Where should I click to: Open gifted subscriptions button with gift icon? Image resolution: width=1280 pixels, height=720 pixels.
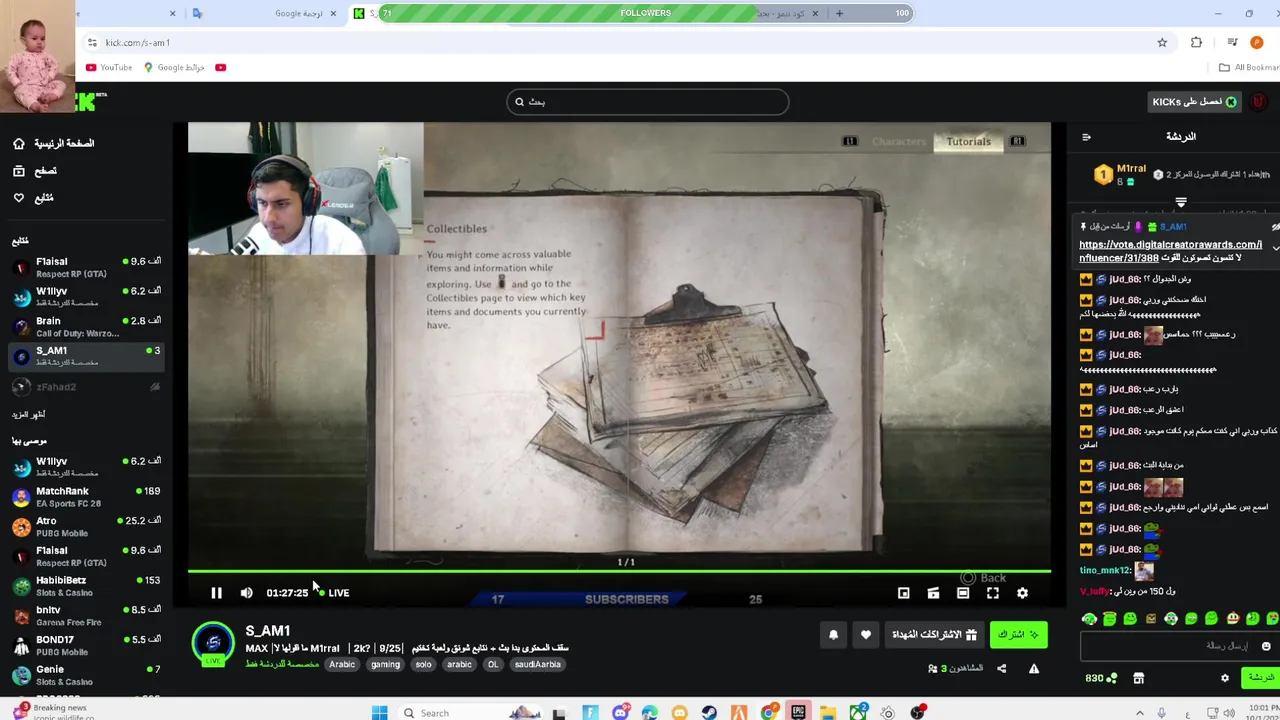[x=934, y=634]
